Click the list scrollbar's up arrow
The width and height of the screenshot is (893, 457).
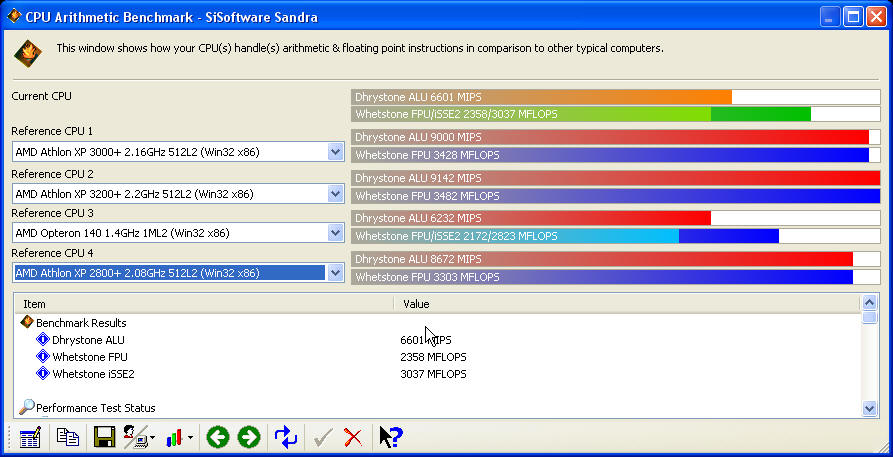[x=870, y=303]
